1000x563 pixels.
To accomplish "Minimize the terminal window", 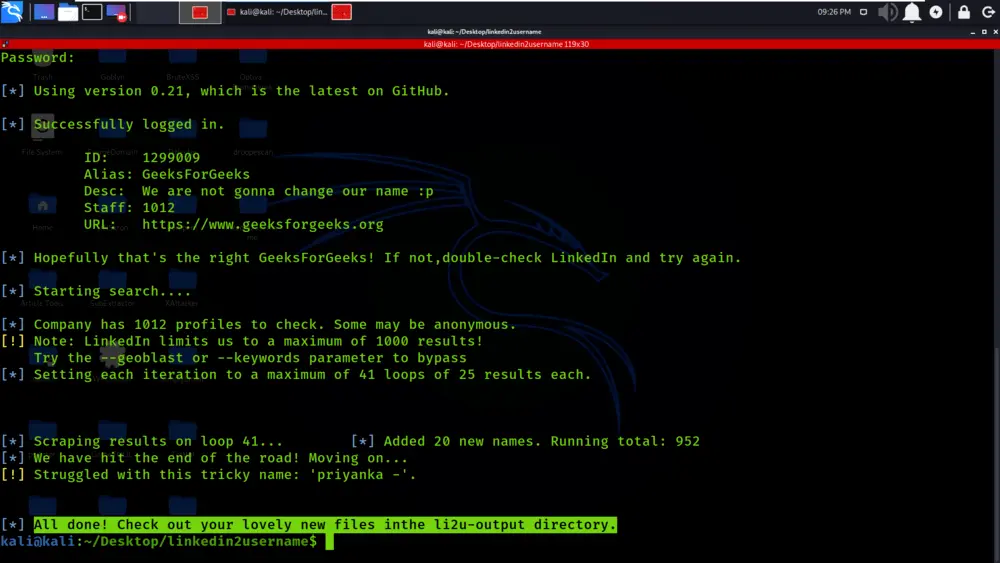I will click(x=973, y=32).
